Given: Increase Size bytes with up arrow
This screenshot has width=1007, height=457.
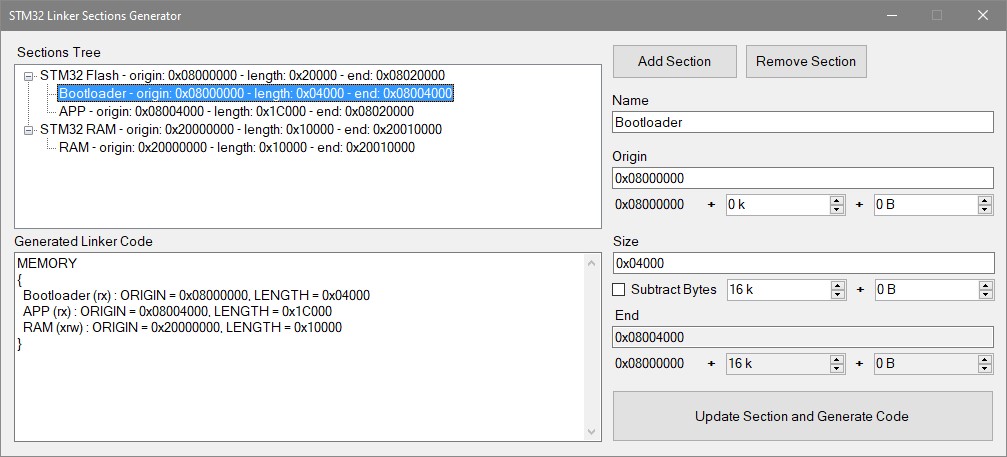Looking at the screenshot, I should [x=985, y=285].
